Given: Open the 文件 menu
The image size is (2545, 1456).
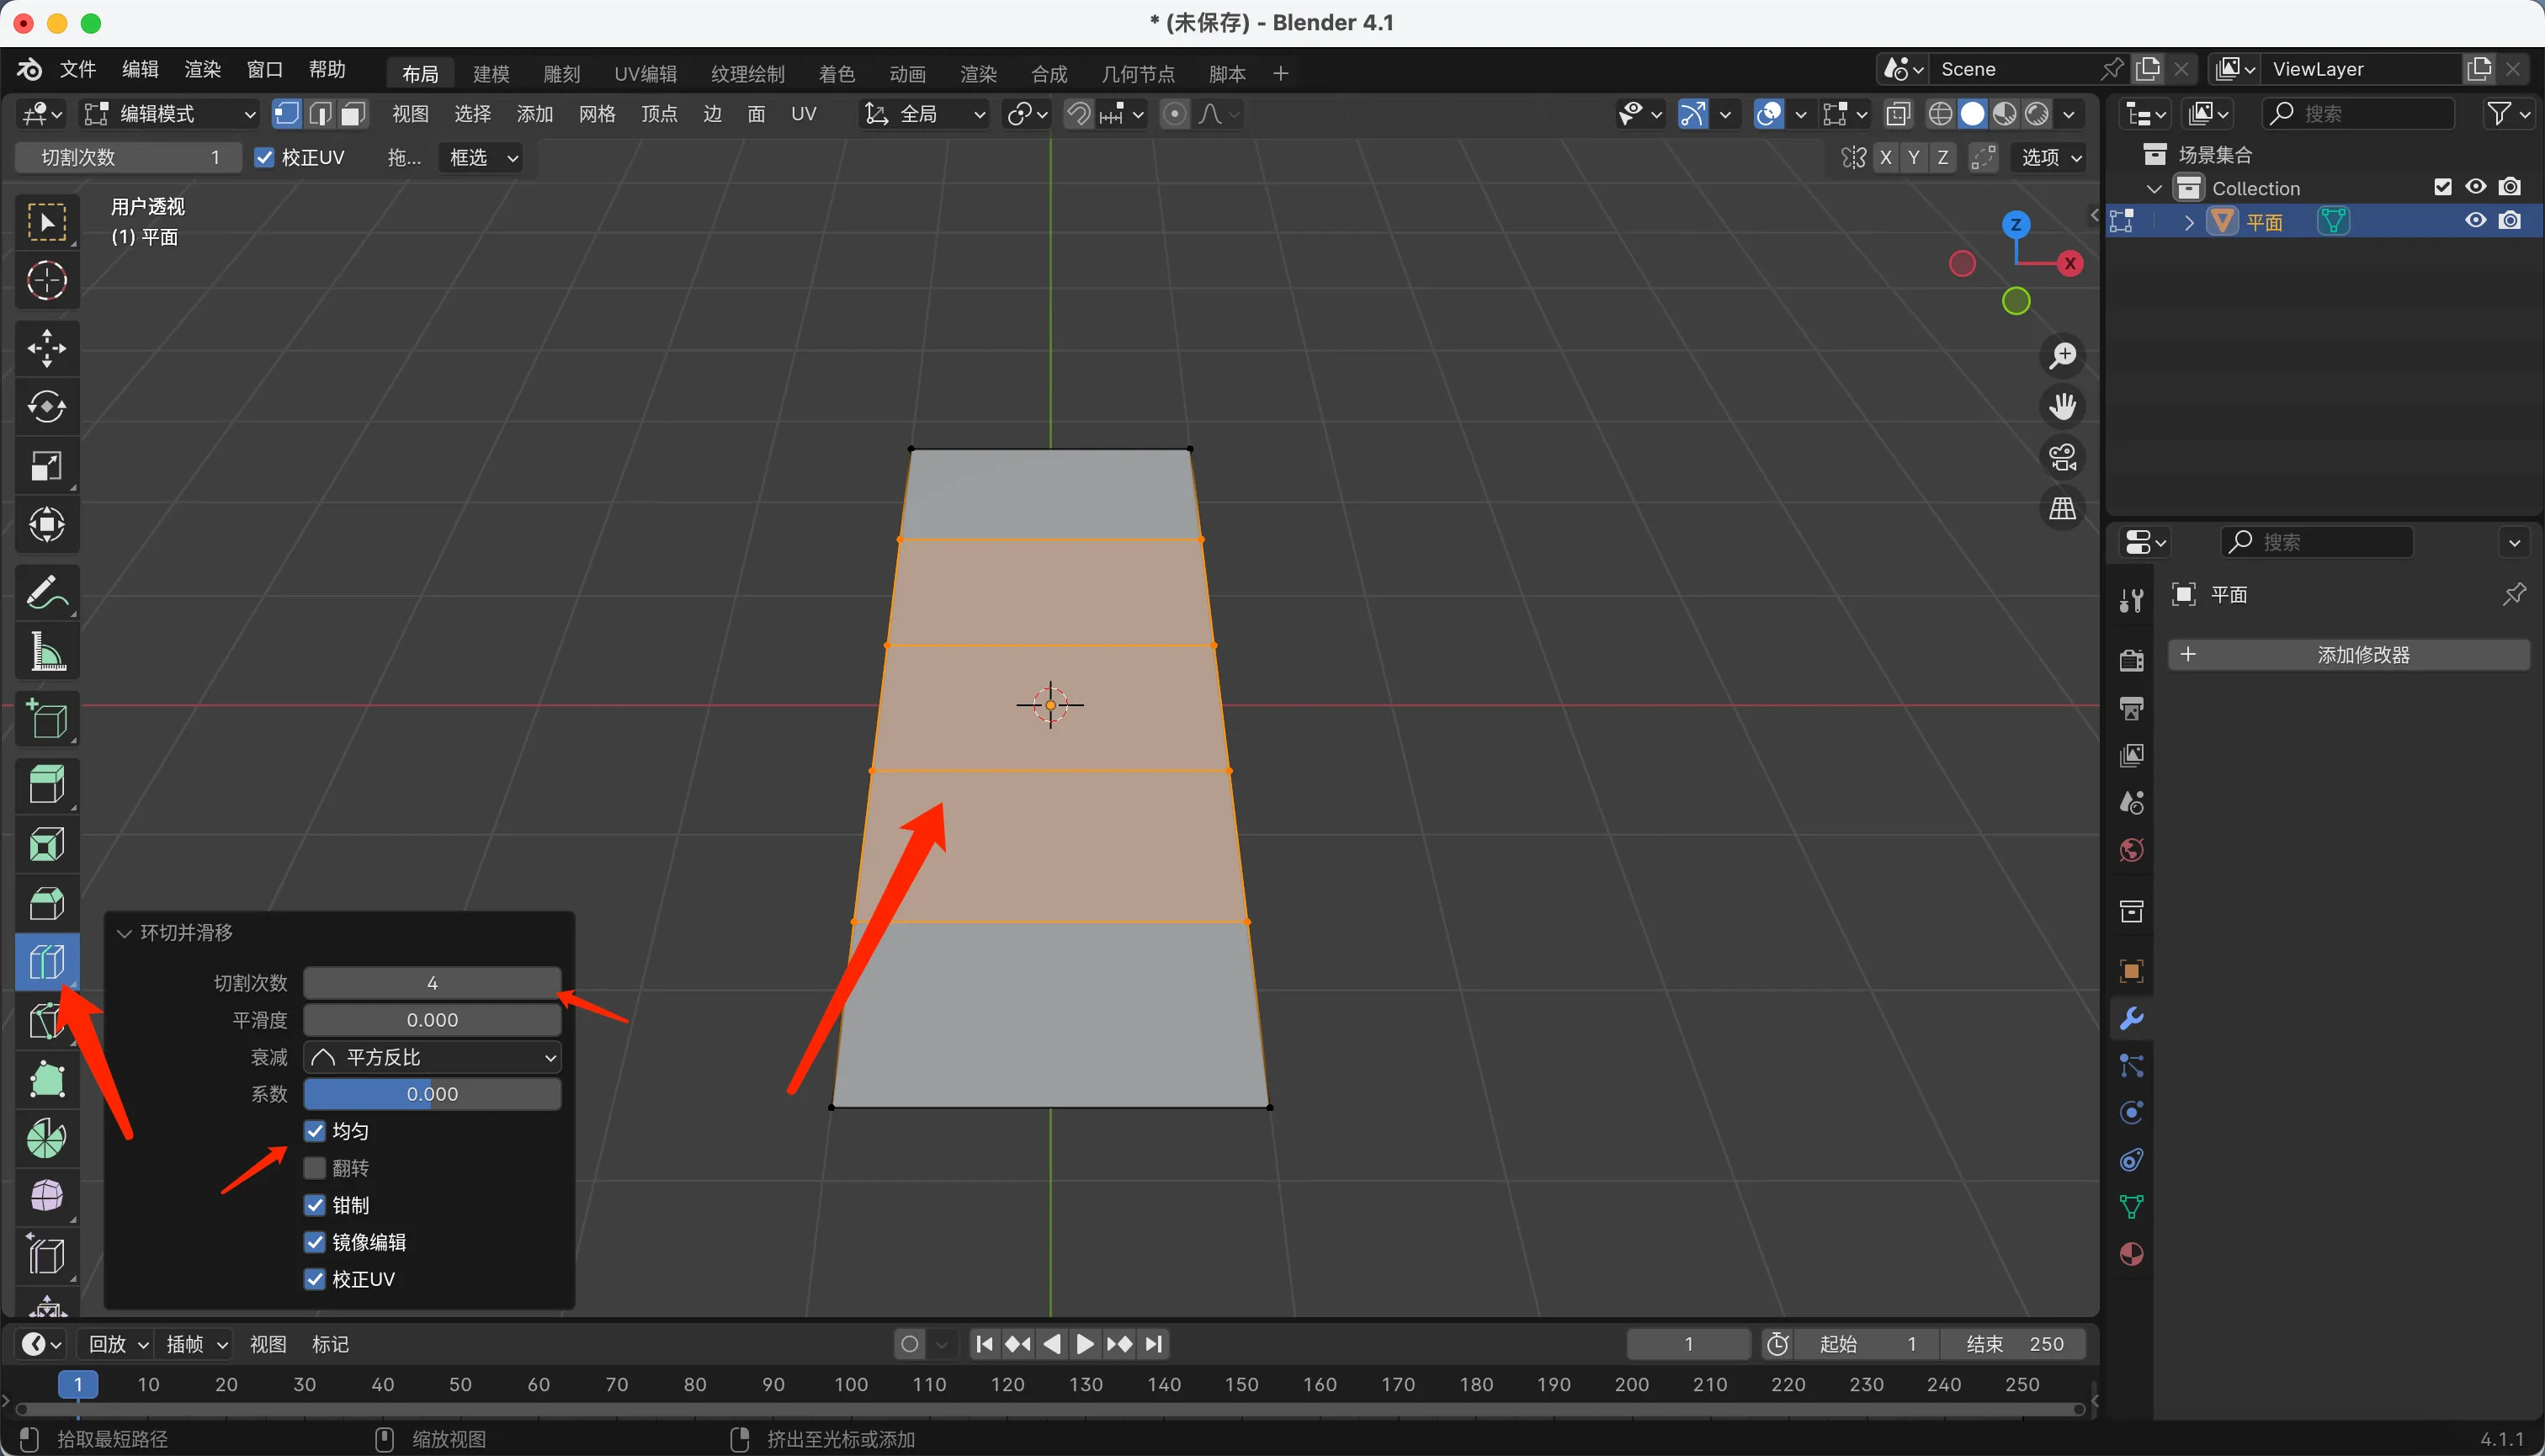Looking at the screenshot, I should point(77,70).
